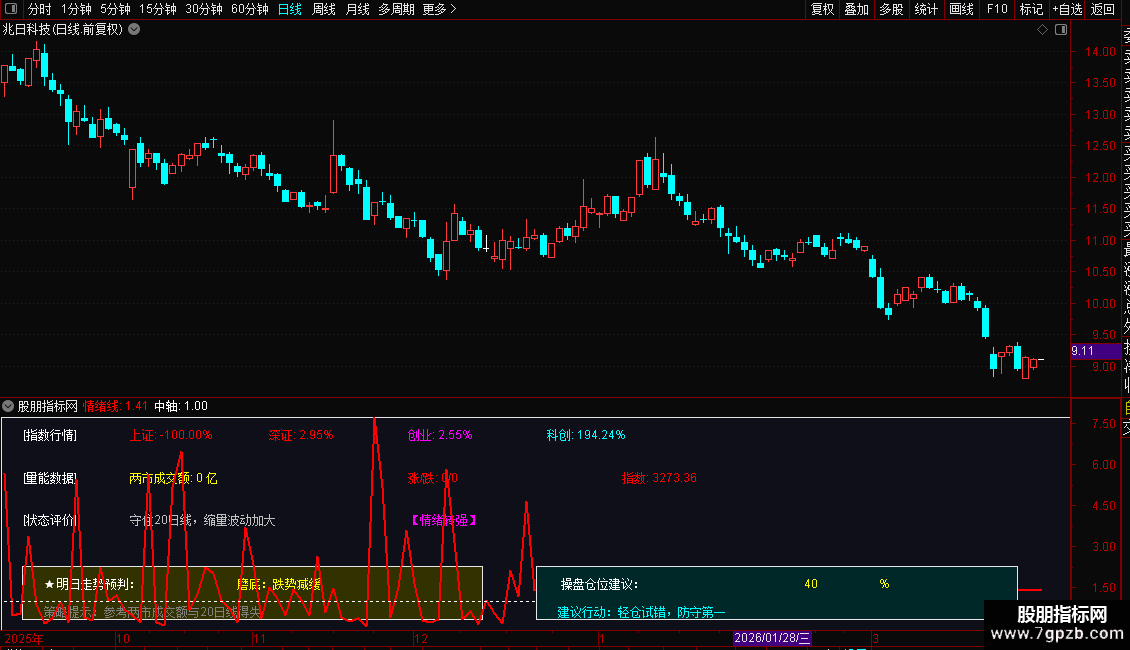Select the 60分钟 period tab
Screen dimensions: 1130x650
tap(250, 9)
